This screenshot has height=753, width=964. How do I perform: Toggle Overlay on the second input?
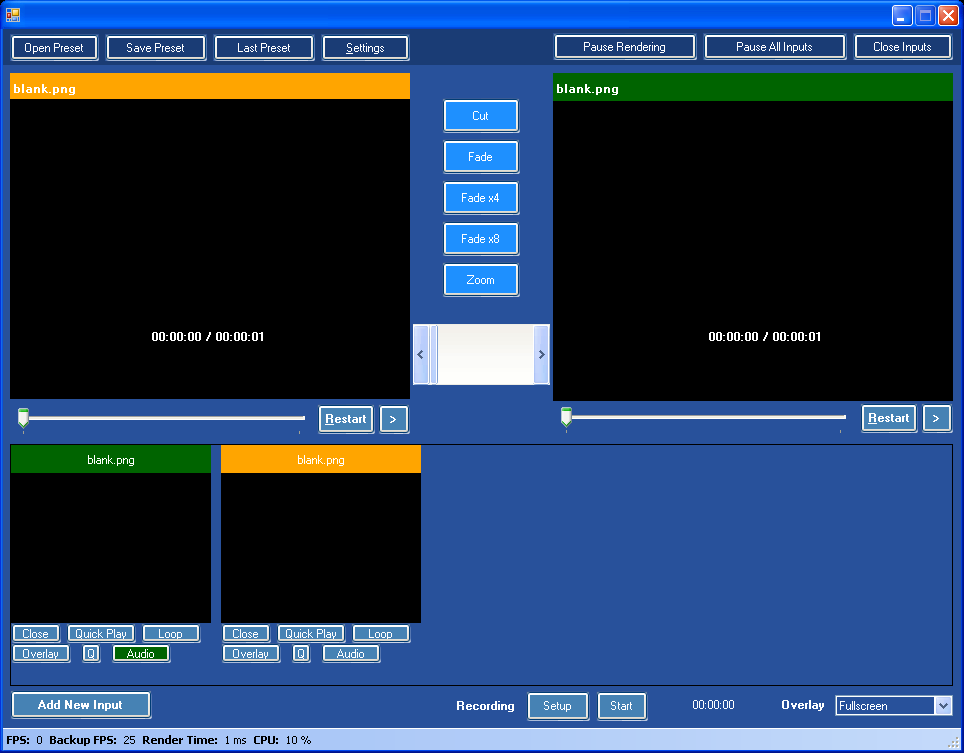pos(251,653)
